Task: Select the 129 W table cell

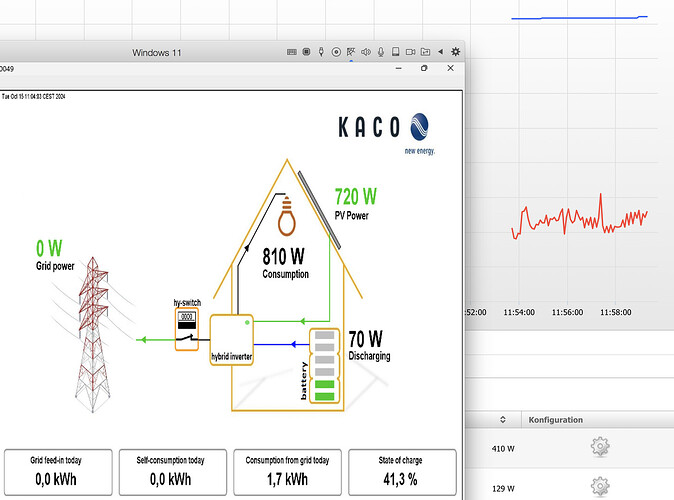Action: pyautogui.click(x=503, y=488)
